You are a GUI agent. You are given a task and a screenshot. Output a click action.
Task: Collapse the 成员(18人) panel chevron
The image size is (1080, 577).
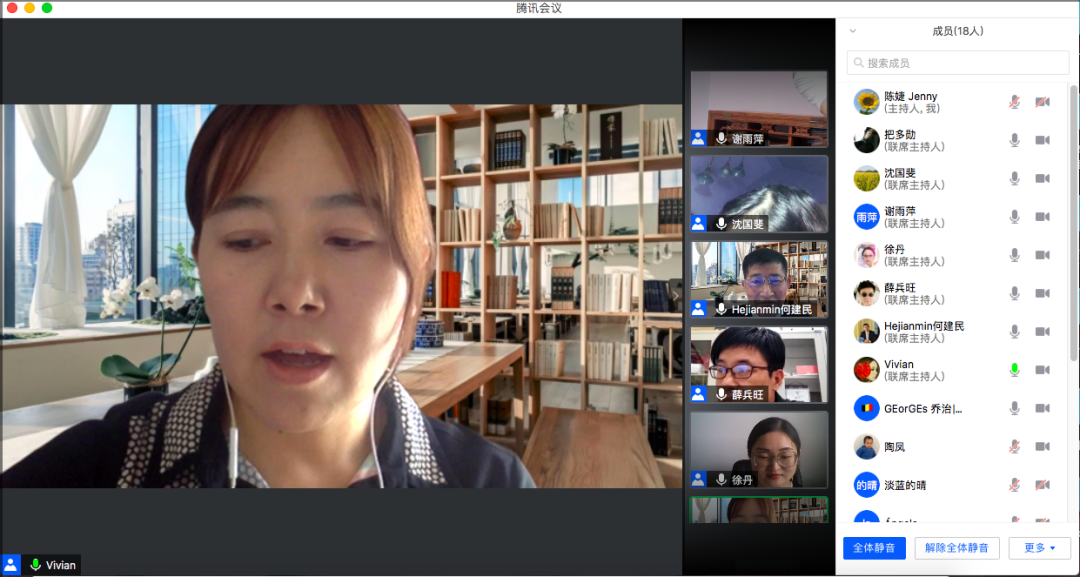click(x=853, y=31)
